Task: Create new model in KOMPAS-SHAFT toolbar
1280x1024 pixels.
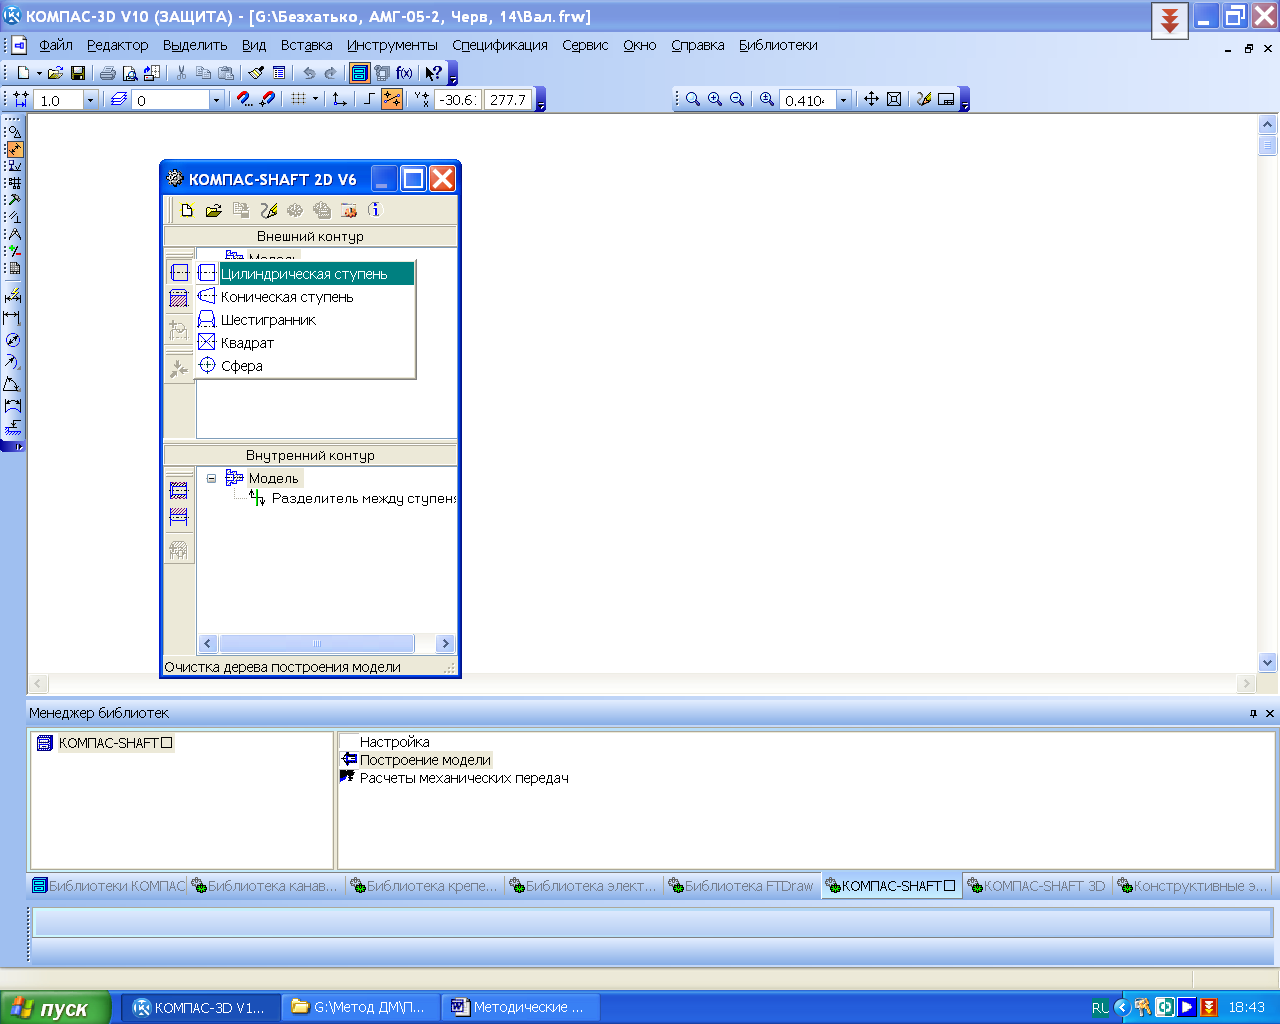Action: [x=187, y=210]
